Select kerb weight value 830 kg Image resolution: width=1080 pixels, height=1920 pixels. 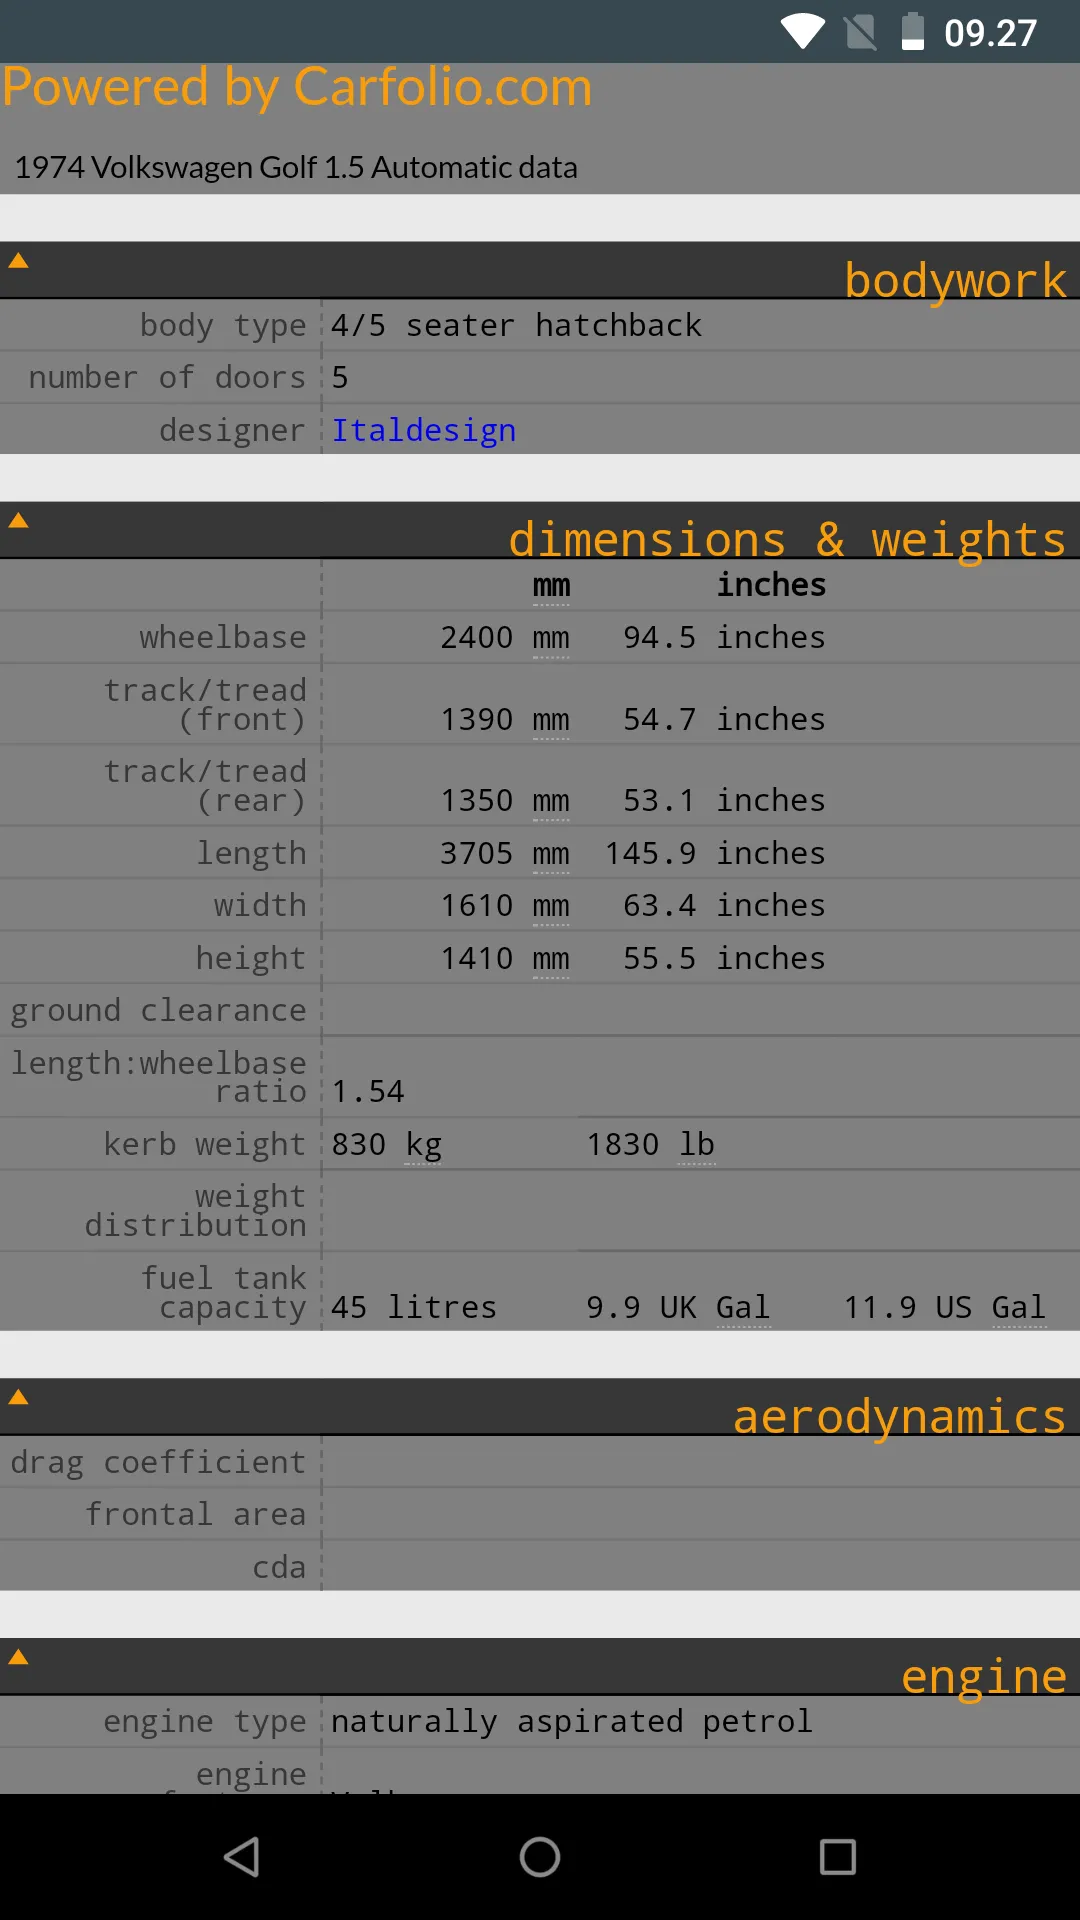pyautogui.click(x=387, y=1145)
